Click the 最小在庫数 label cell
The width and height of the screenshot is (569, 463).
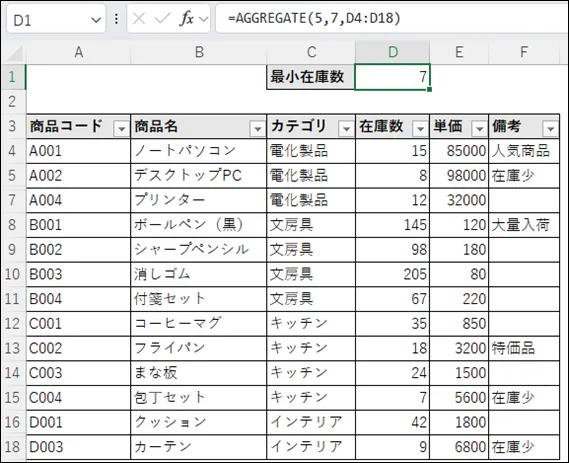(311, 77)
